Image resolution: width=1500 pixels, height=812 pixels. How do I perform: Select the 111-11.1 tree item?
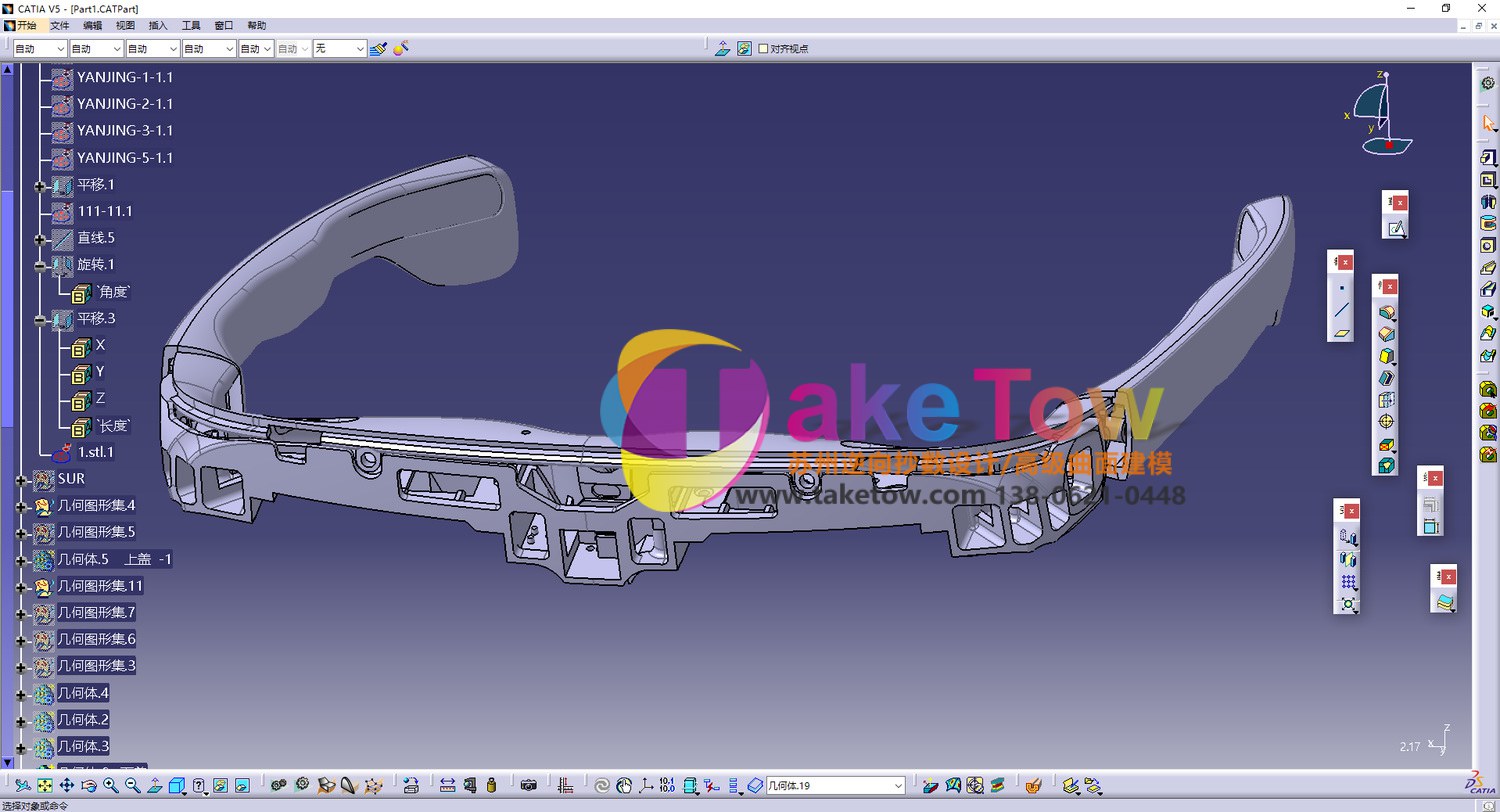(x=105, y=211)
